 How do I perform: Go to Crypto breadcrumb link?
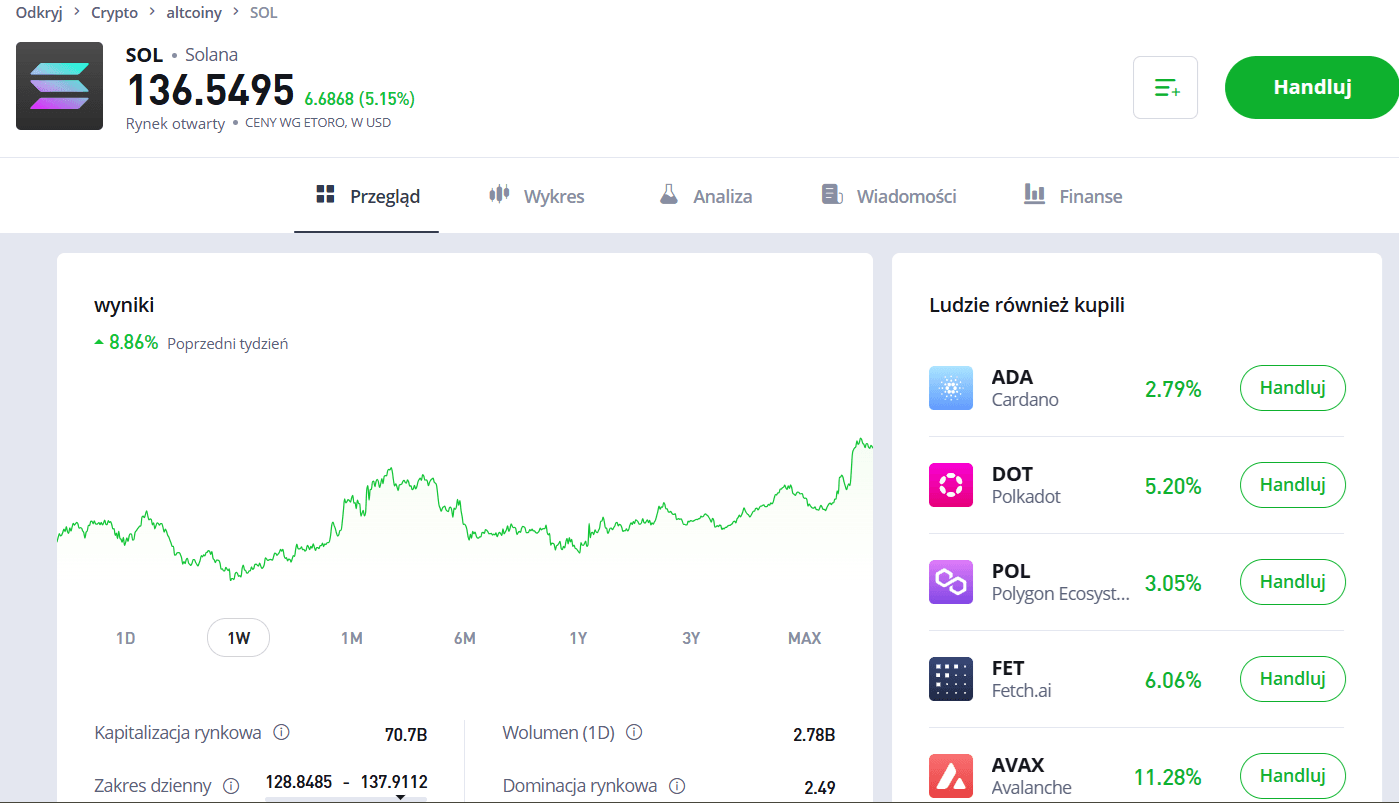(x=114, y=13)
